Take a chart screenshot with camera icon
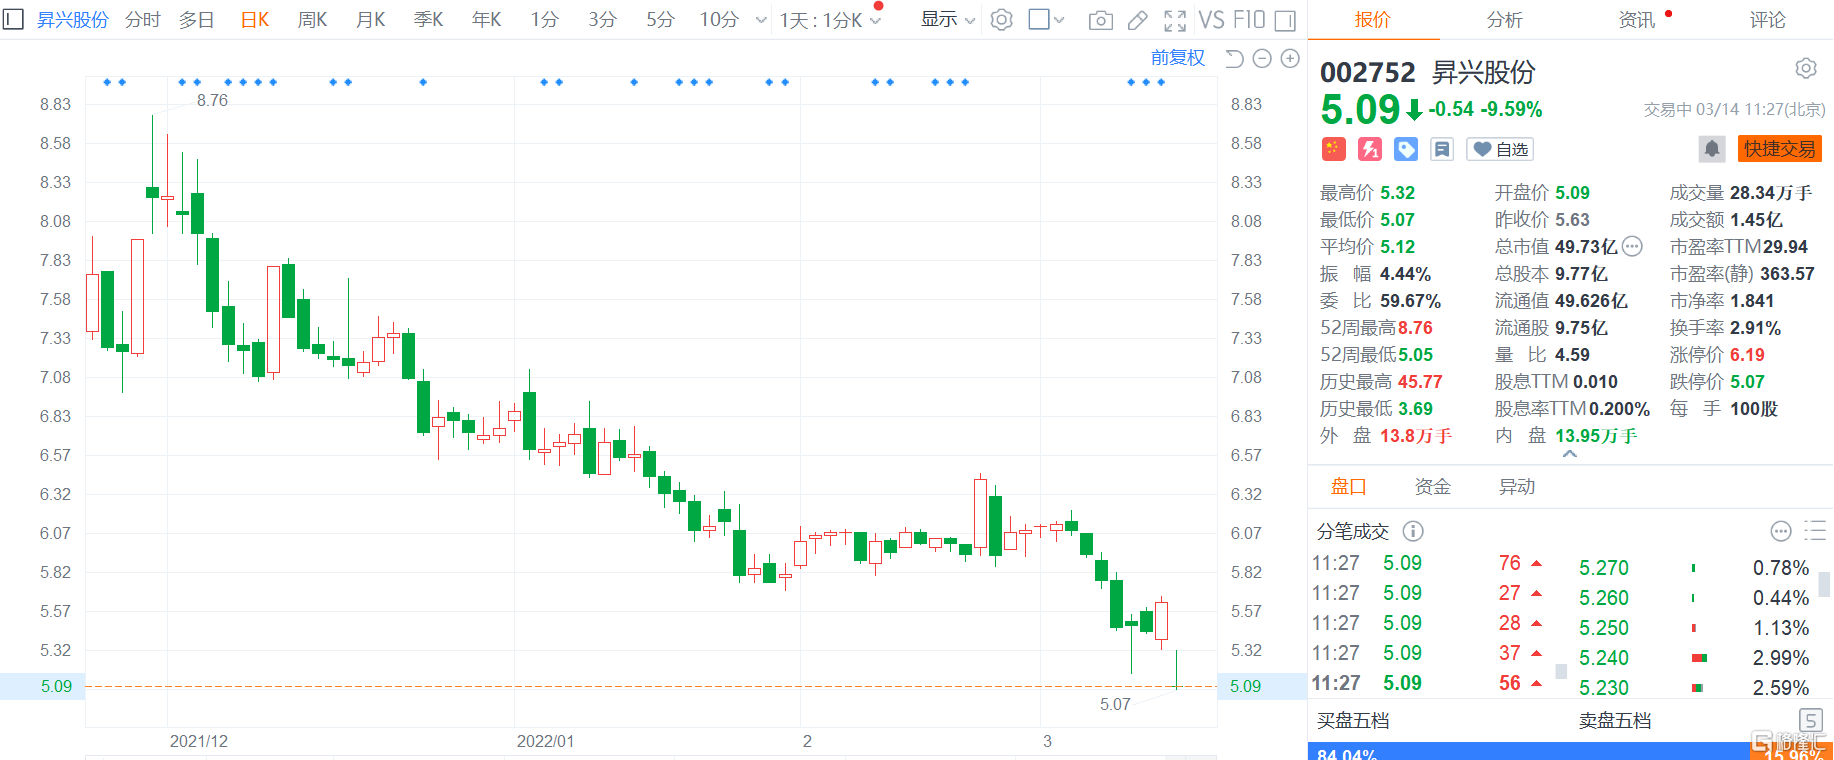 [1100, 20]
